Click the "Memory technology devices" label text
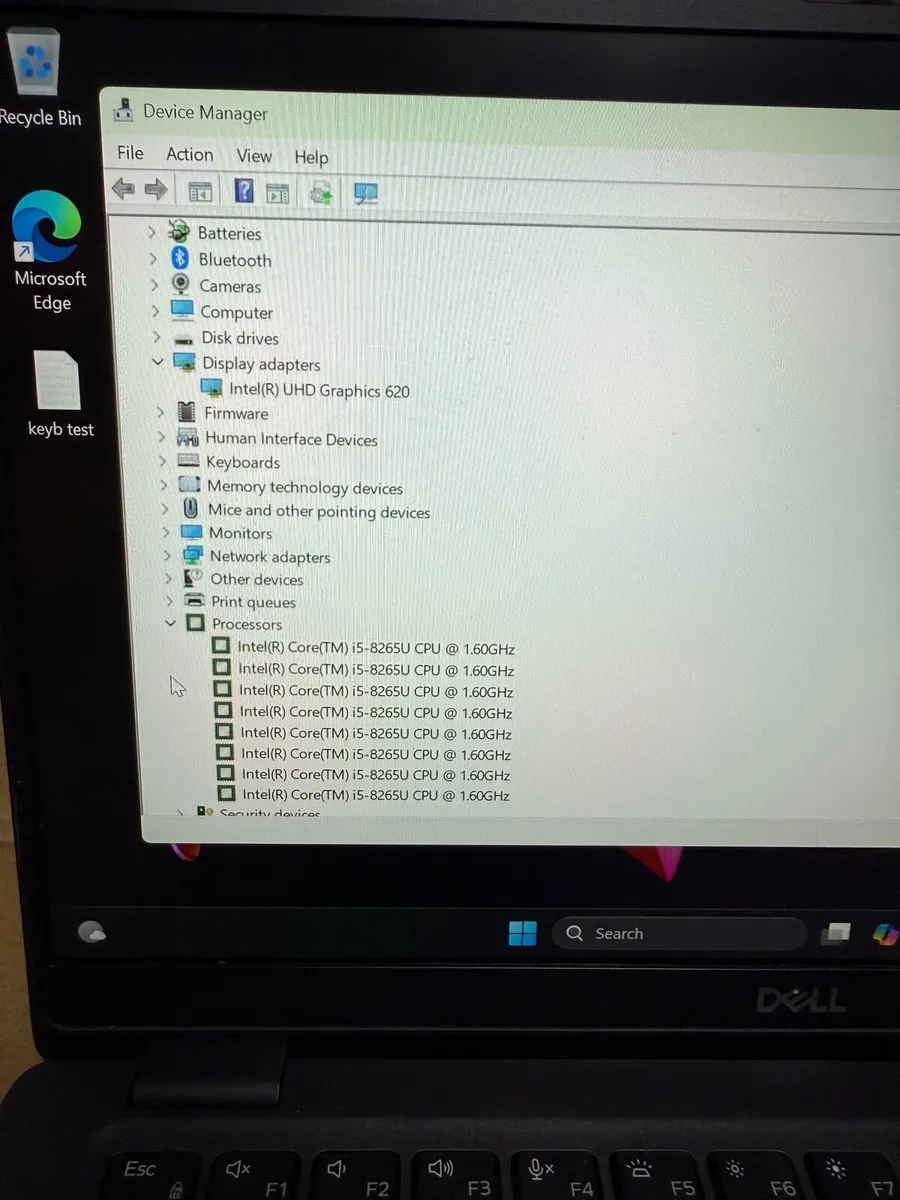 305,487
